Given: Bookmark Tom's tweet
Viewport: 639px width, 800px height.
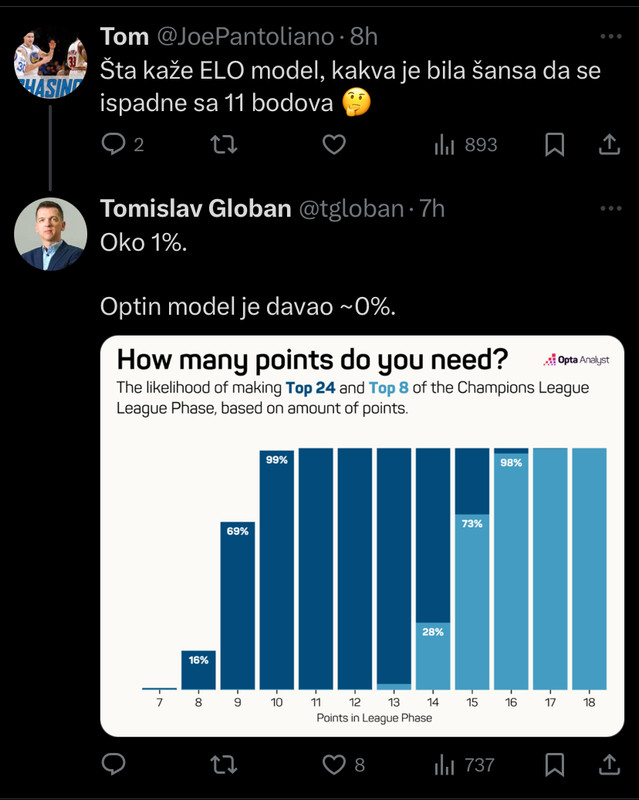Looking at the screenshot, I should pyautogui.click(x=554, y=144).
